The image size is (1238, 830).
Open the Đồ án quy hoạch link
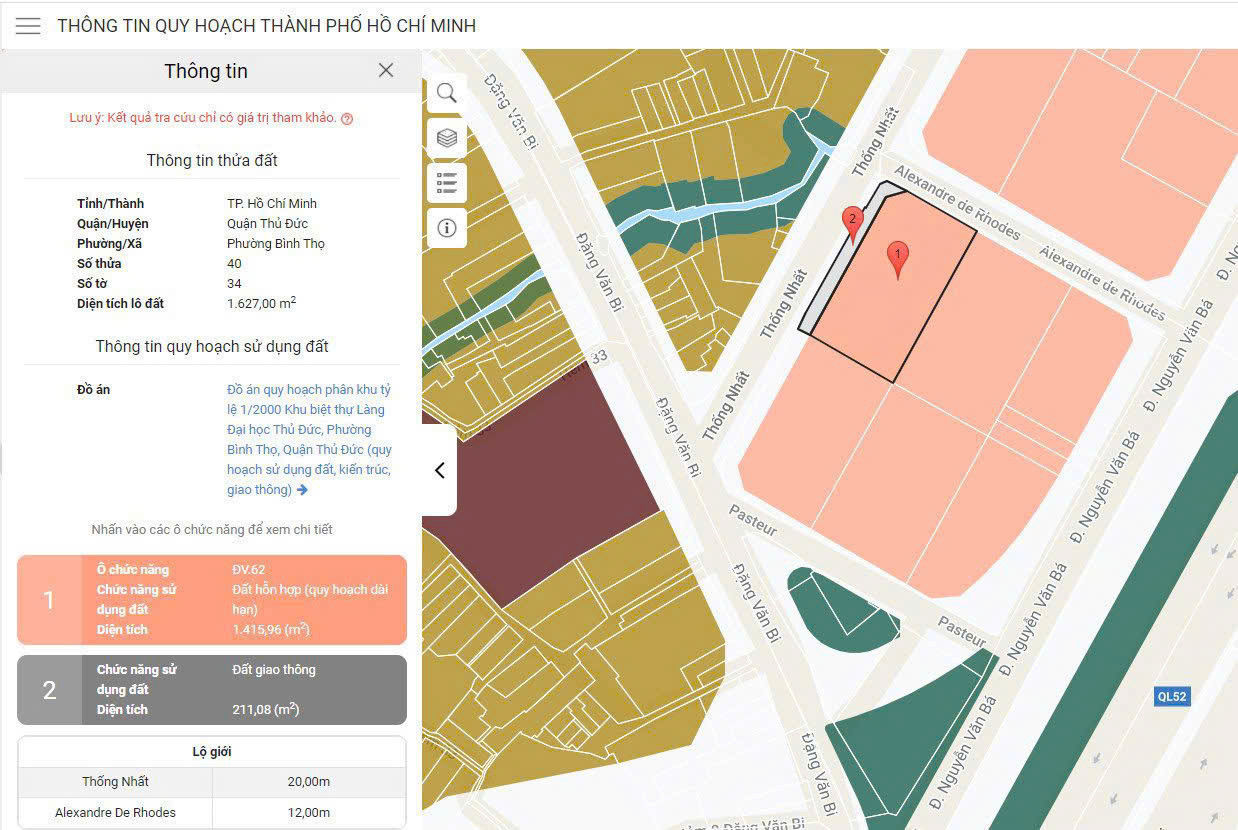[309, 439]
